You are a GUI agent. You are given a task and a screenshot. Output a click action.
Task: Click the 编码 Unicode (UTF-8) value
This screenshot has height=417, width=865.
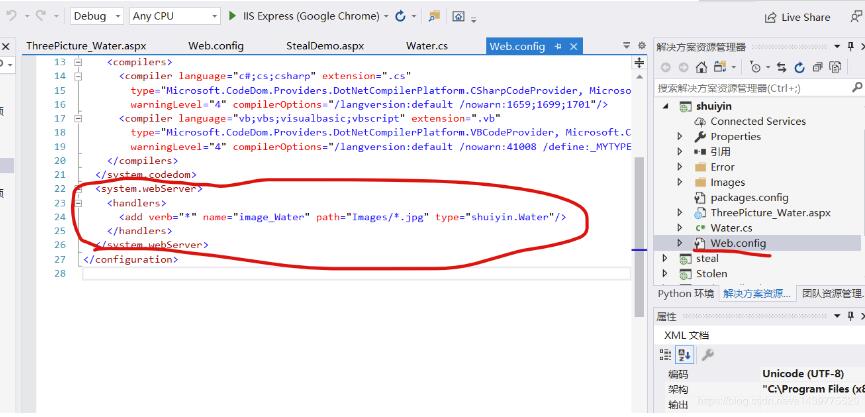click(803, 374)
